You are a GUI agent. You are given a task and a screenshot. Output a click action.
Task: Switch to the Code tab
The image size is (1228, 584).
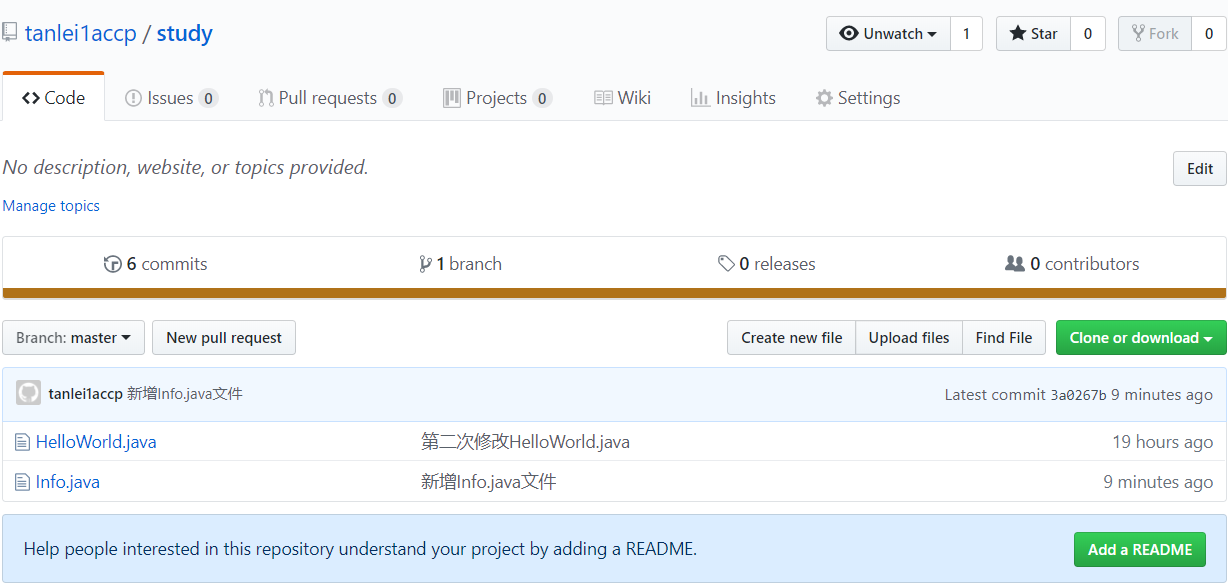(53, 98)
